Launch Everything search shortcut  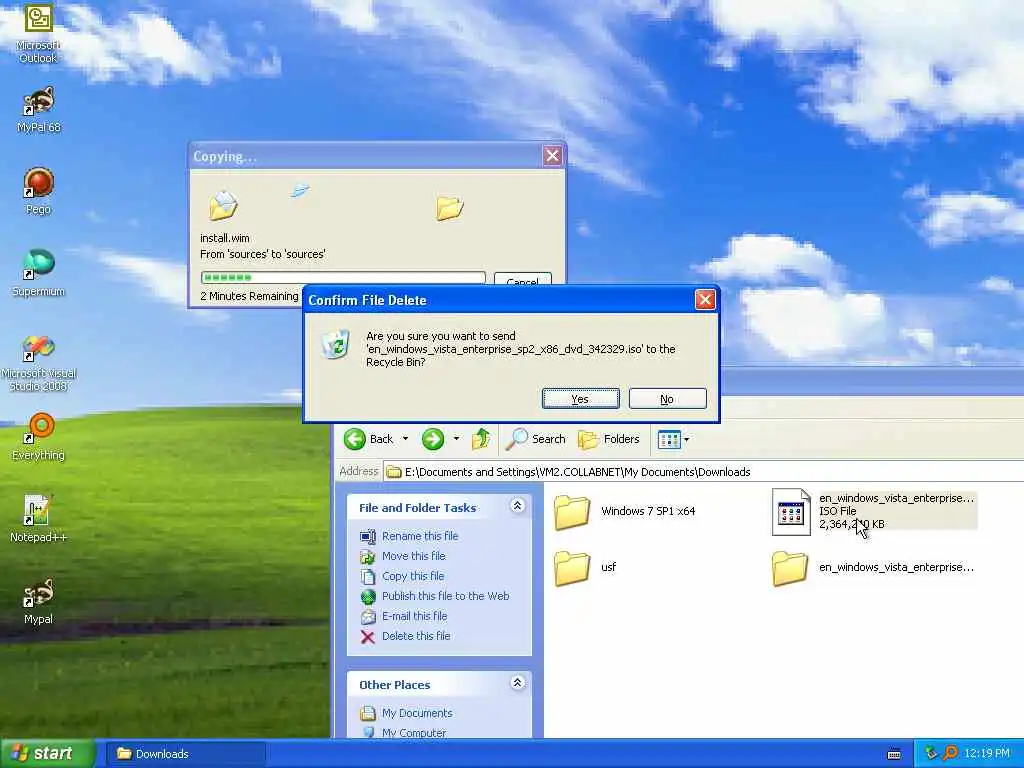38,436
